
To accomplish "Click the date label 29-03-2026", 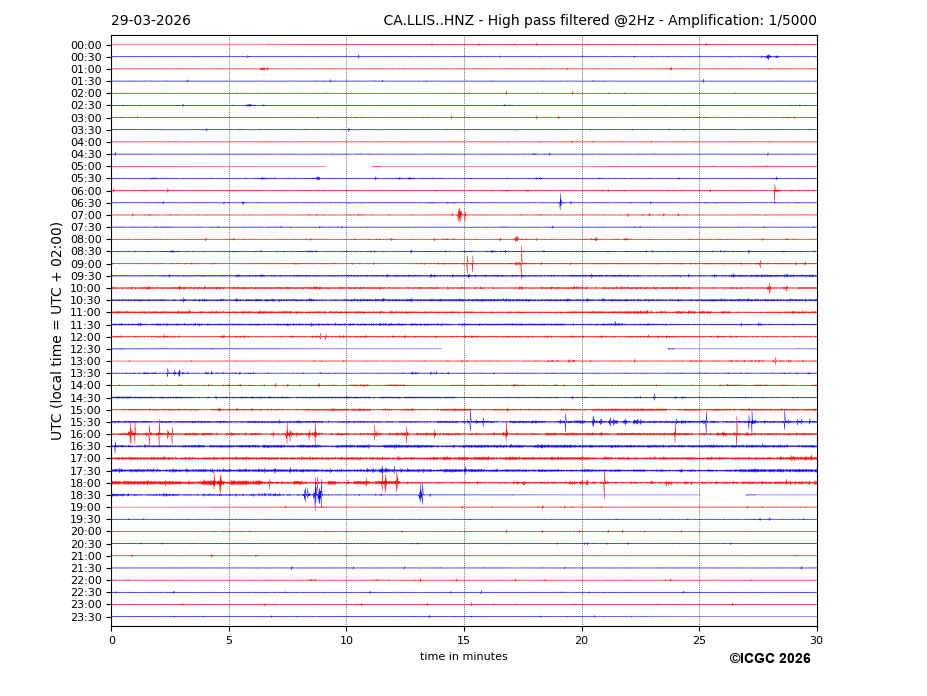I will coord(150,21).
